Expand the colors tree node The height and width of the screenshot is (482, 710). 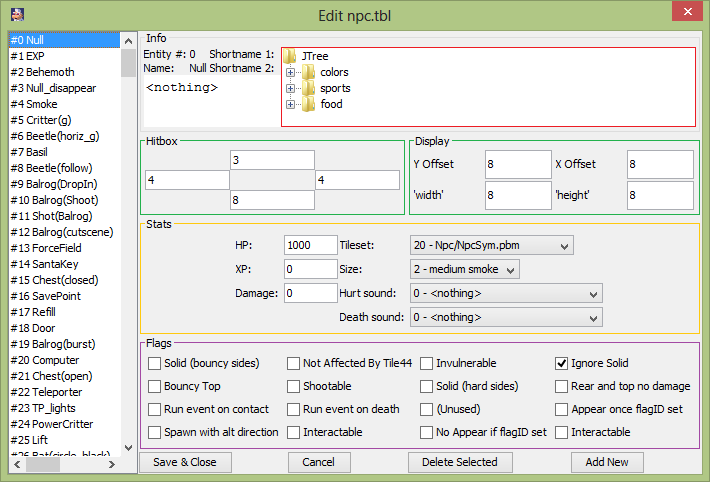click(x=290, y=72)
